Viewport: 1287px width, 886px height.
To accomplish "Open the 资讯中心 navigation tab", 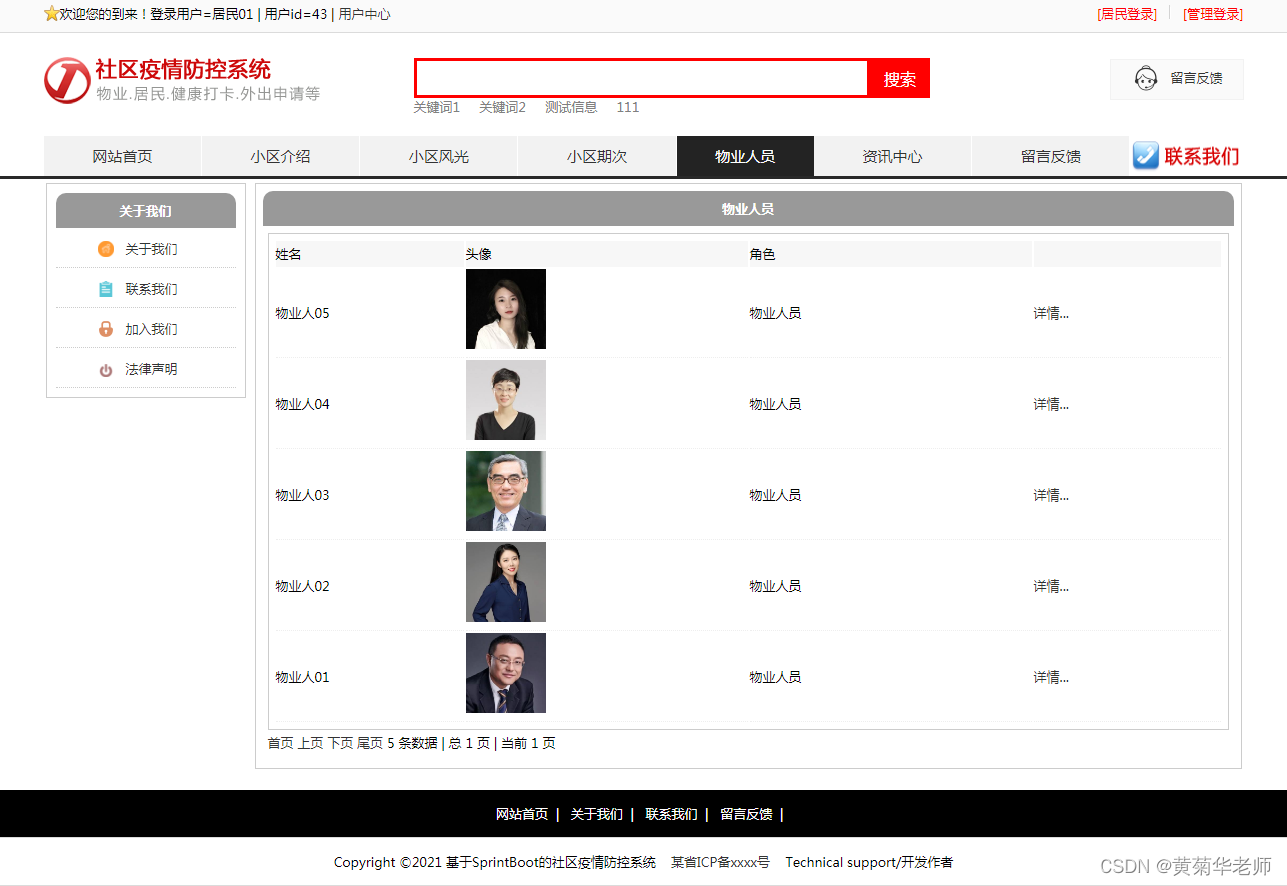I will (x=892, y=156).
